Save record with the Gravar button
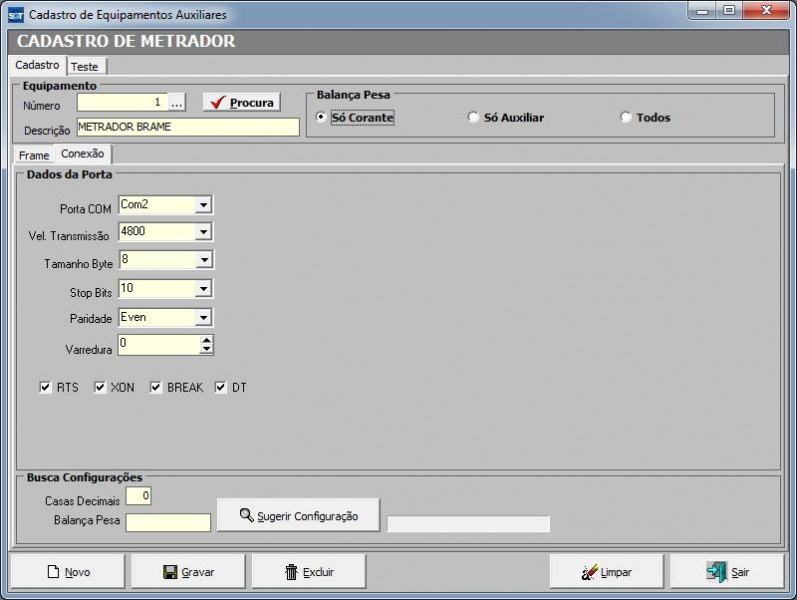The height and width of the screenshot is (600, 797). [x=188, y=572]
